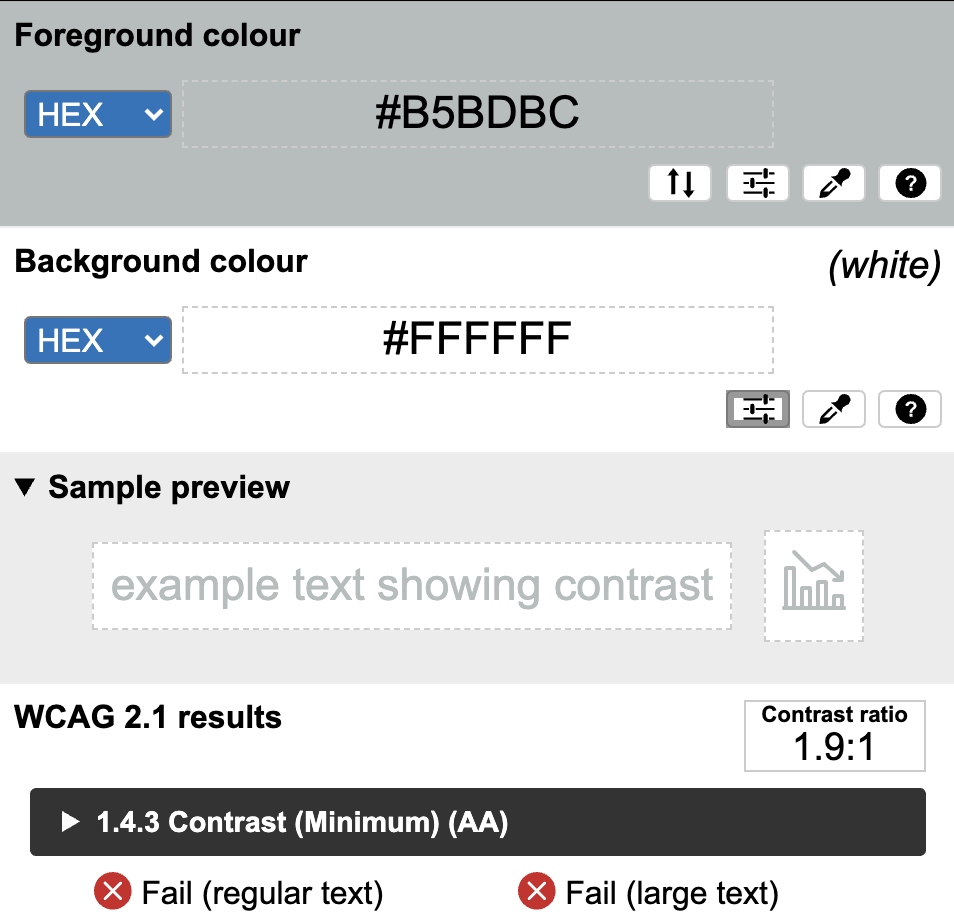Open help for the background colour
The height and width of the screenshot is (924, 954).
pyautogui.click(x=910, y=409)
